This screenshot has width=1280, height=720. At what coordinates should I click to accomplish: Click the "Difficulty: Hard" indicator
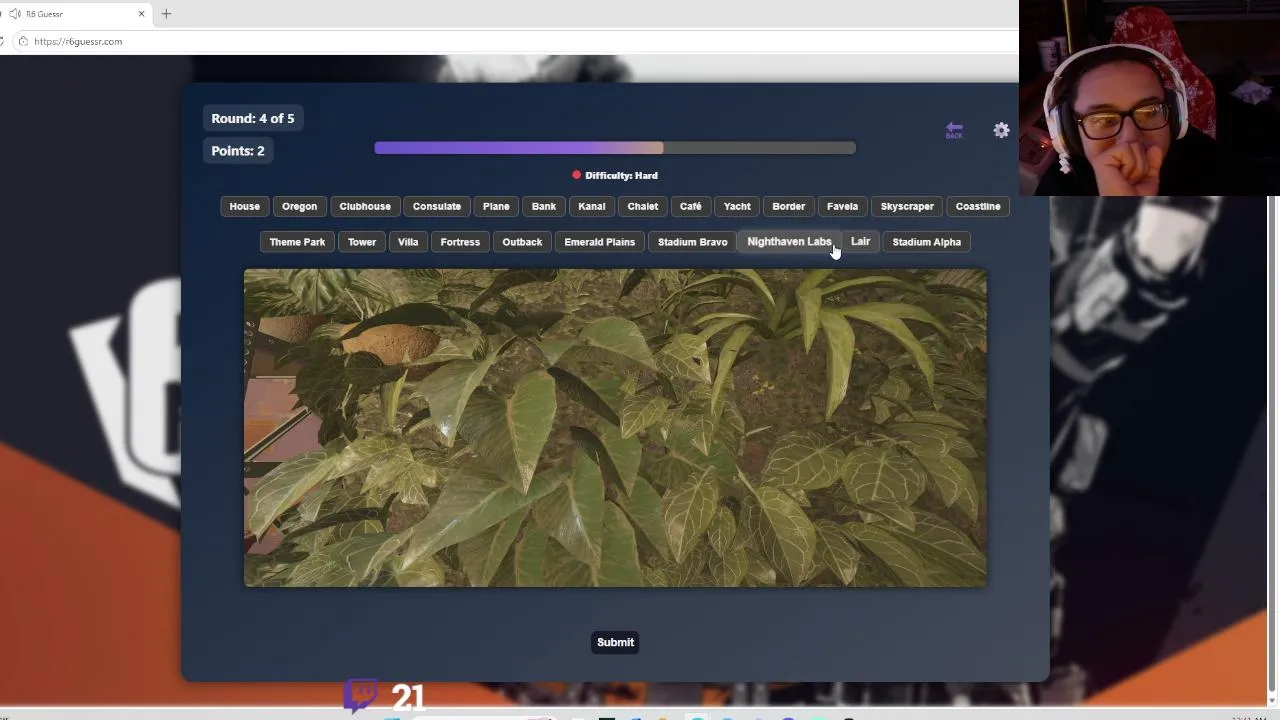(x=615, y=175)
